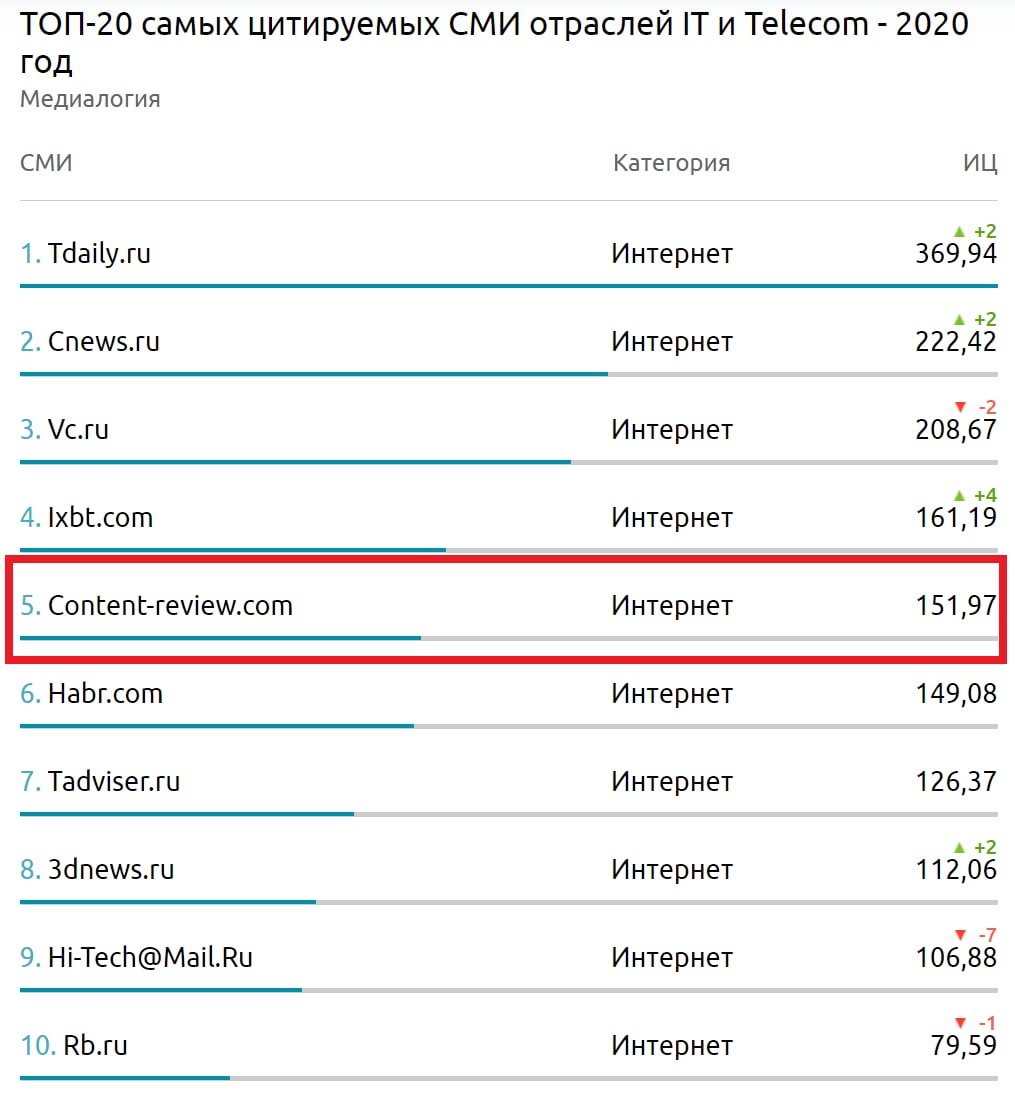1015x1098 pixels.
Task: Click the green up arrow above 161,19
Action: 959,495
